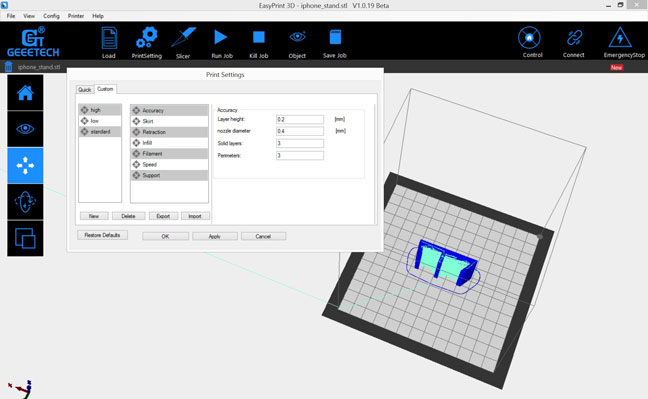Click the Connect printer icon
648x399 pixels.
coord(574,38)
